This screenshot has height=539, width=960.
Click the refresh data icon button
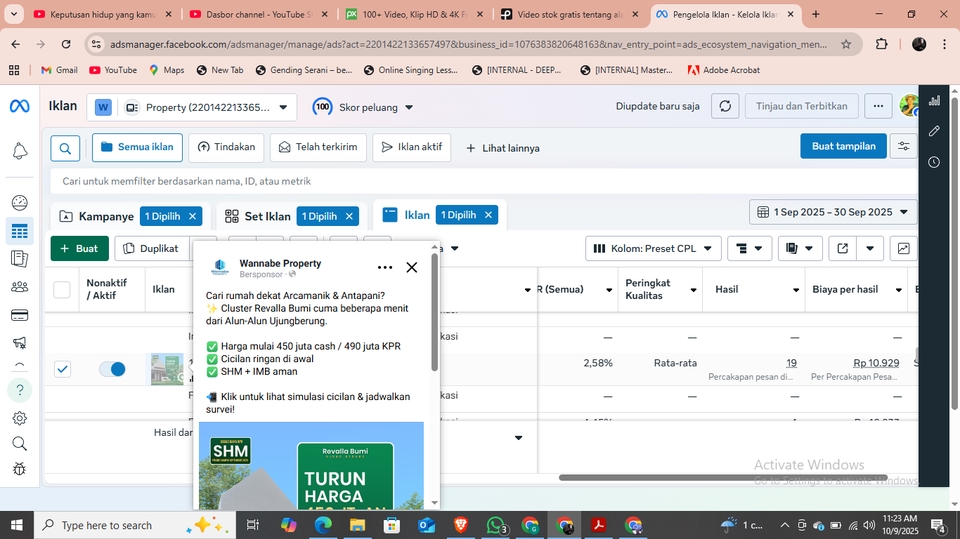coord(724,107)
